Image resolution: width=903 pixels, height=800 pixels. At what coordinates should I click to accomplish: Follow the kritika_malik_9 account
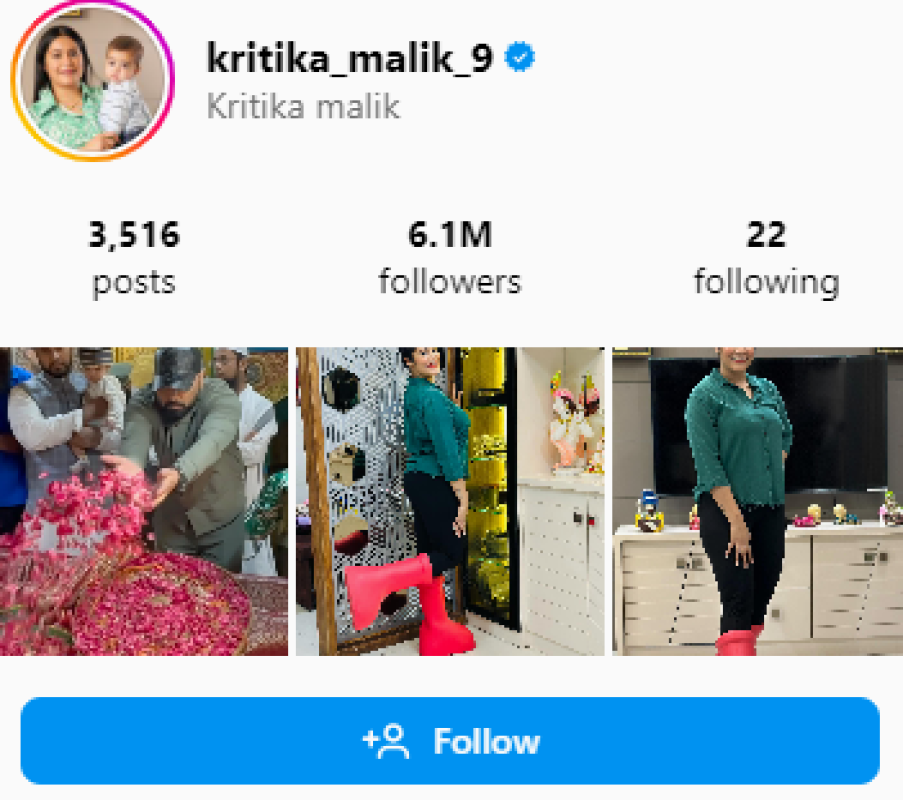coord(450,741)
